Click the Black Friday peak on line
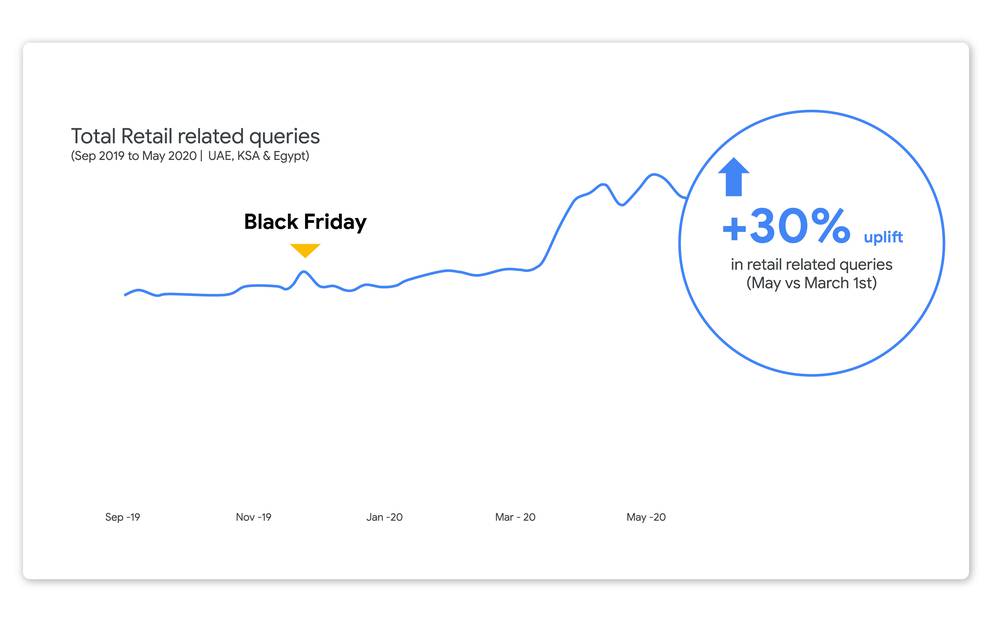This screenshot has width=1000, height=622. [304, 272]
